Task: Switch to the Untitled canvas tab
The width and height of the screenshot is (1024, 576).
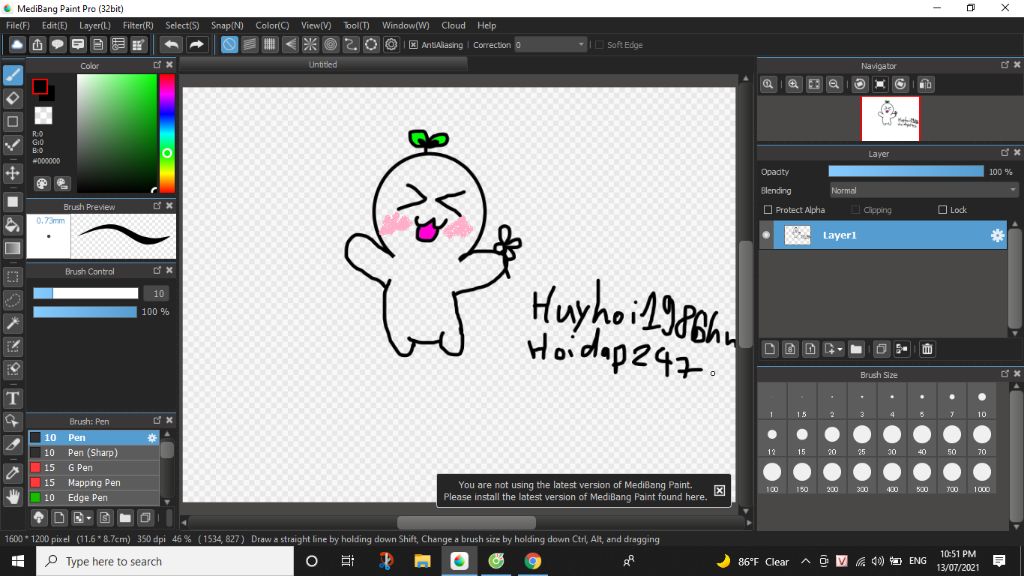Action: pos(323,65)
